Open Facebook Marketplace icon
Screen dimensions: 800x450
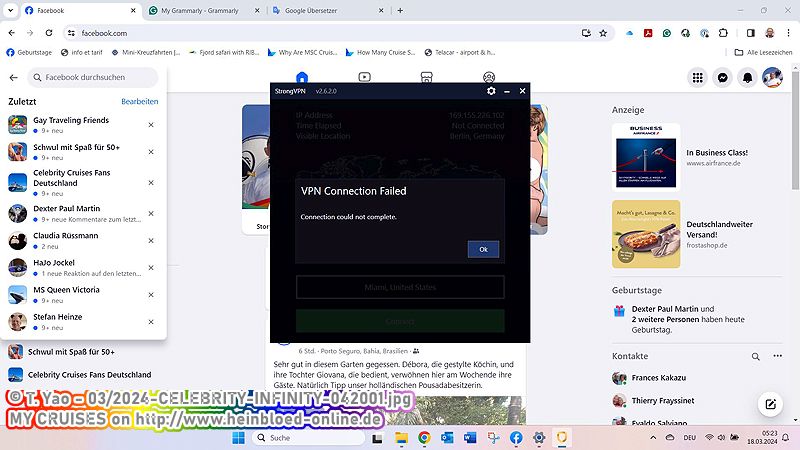pyautogui.click(x=427, y=77)
